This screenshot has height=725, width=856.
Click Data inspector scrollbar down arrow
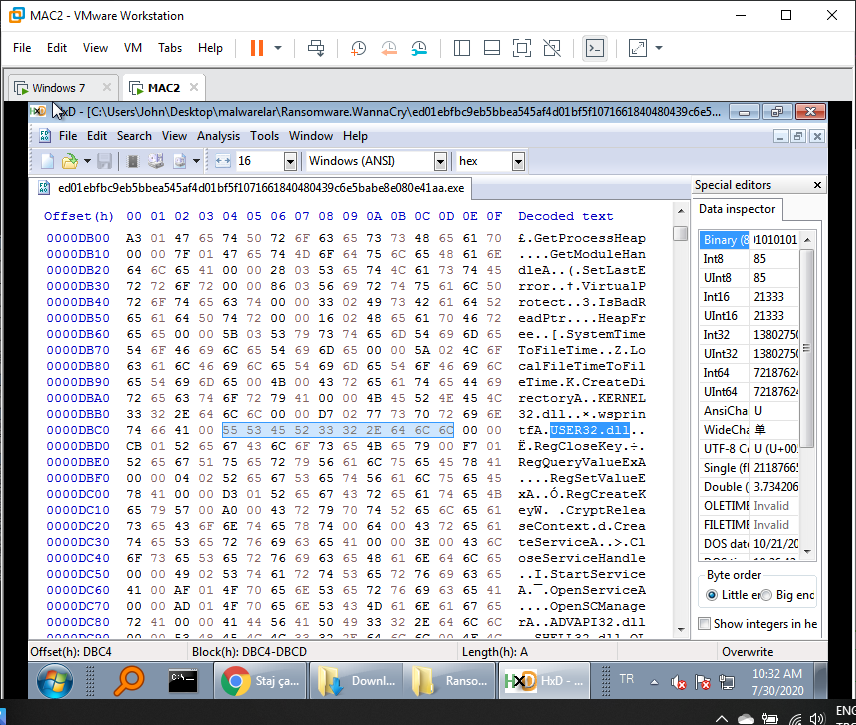click(x=807, y=552)
